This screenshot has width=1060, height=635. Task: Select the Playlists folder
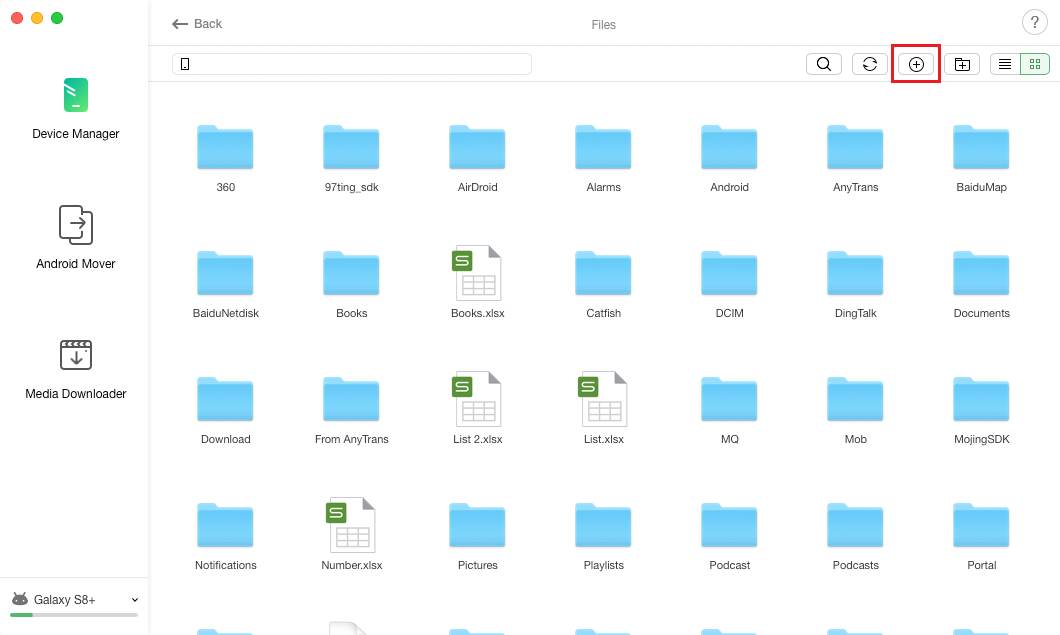603,525
